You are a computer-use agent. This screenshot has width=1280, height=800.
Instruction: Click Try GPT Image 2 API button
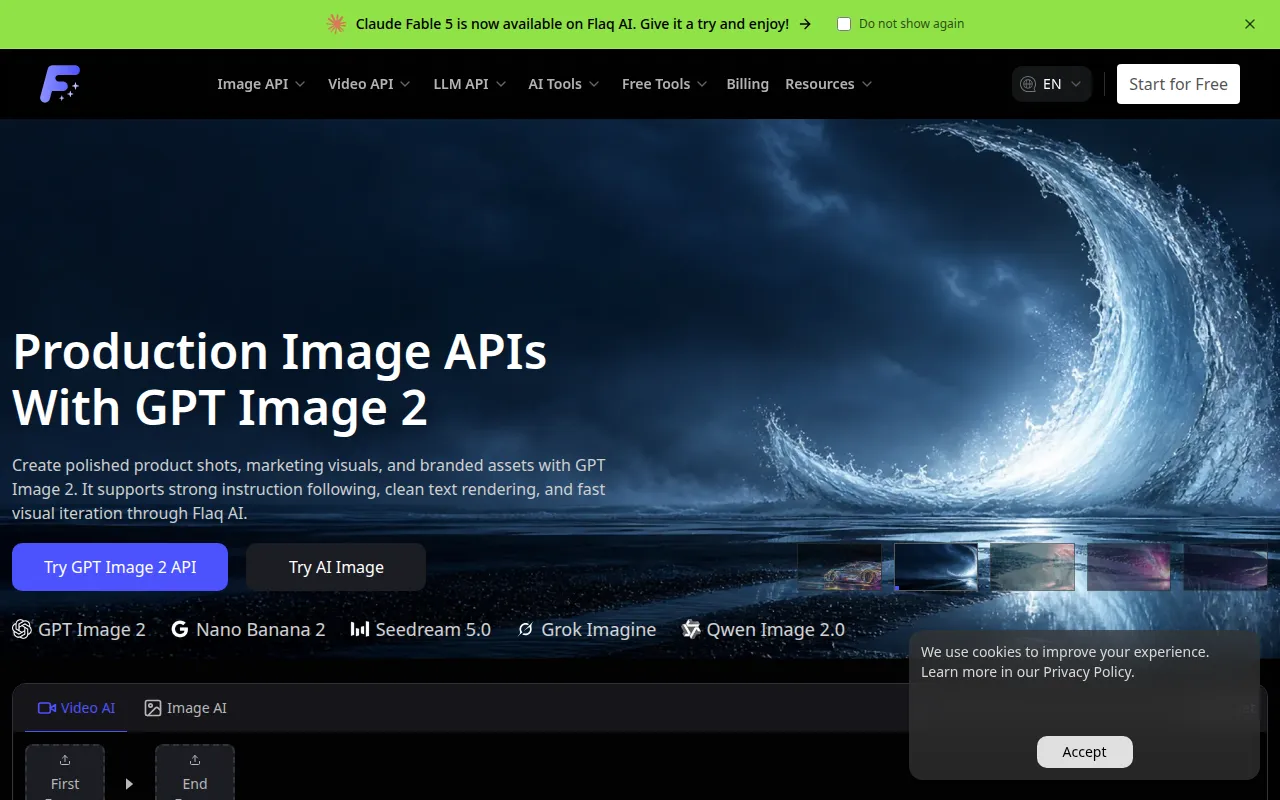[x=120, y=567]
